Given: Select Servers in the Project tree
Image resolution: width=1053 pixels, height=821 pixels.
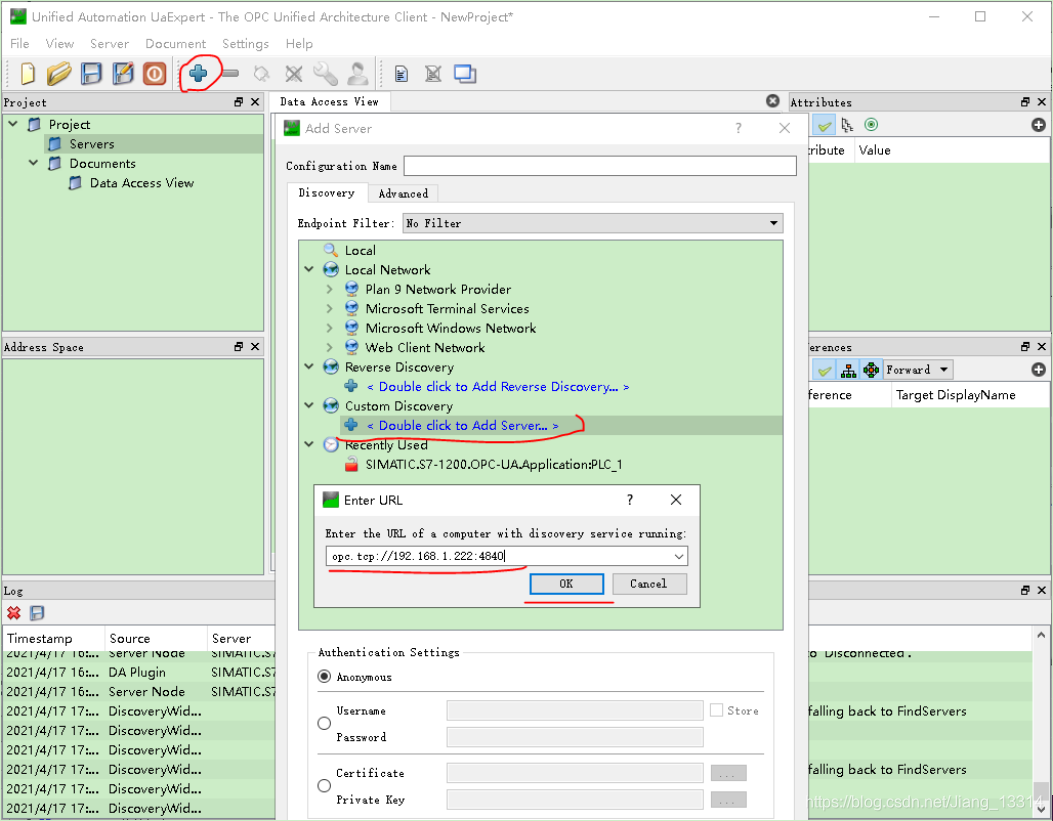Looking at the screenshot, I should 91,144.
